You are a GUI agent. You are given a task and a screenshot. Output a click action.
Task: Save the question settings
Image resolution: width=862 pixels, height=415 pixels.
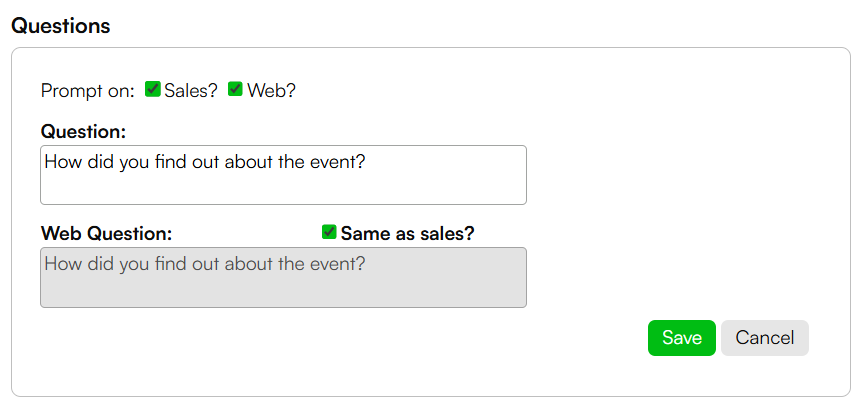(x=682, y=337)
